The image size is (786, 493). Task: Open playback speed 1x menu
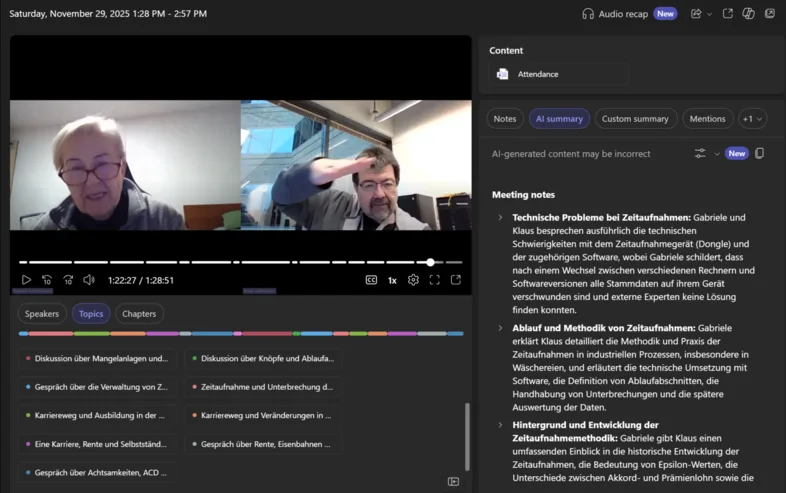[392, 280]
